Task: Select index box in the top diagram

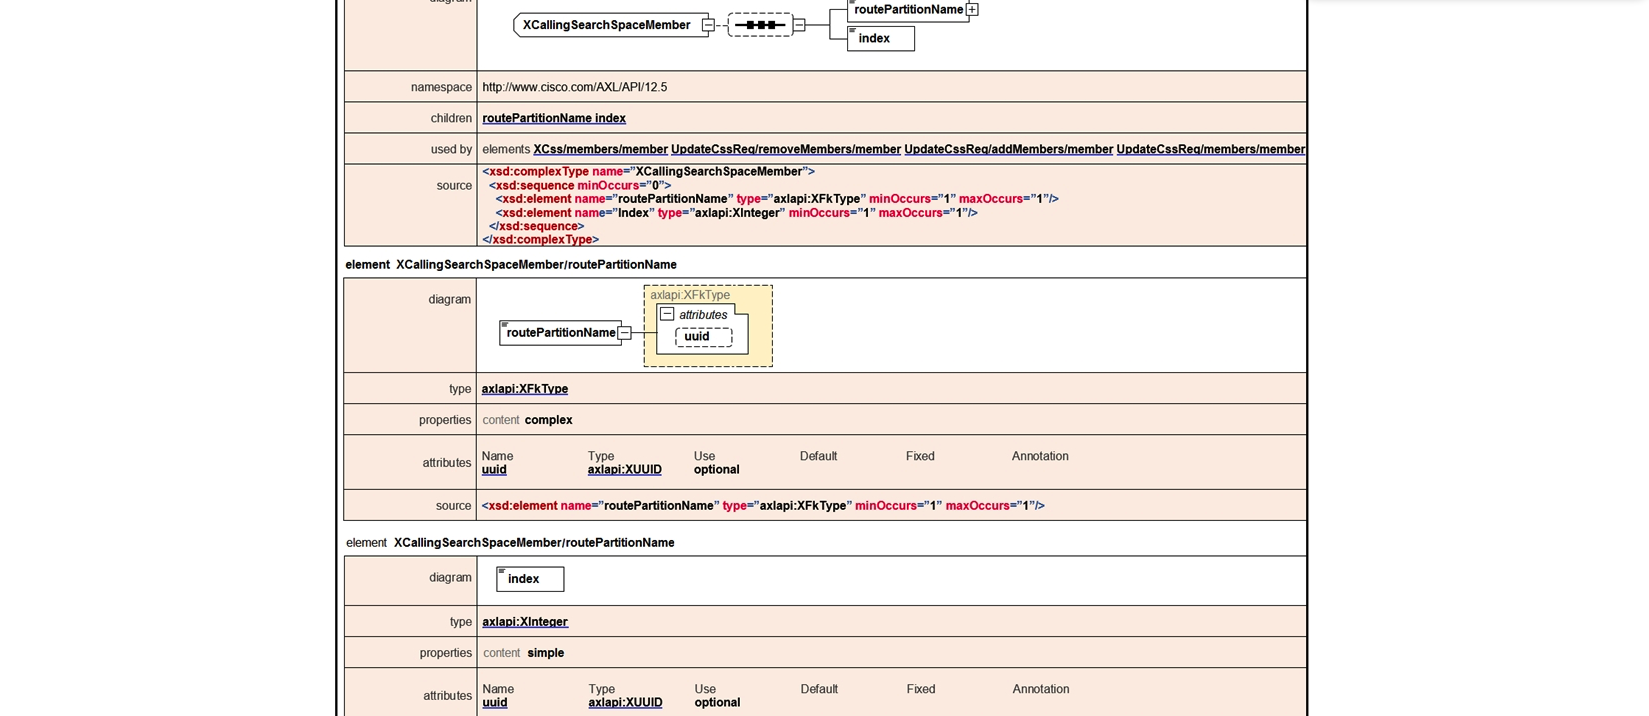Action: click(x=880, y=38)
